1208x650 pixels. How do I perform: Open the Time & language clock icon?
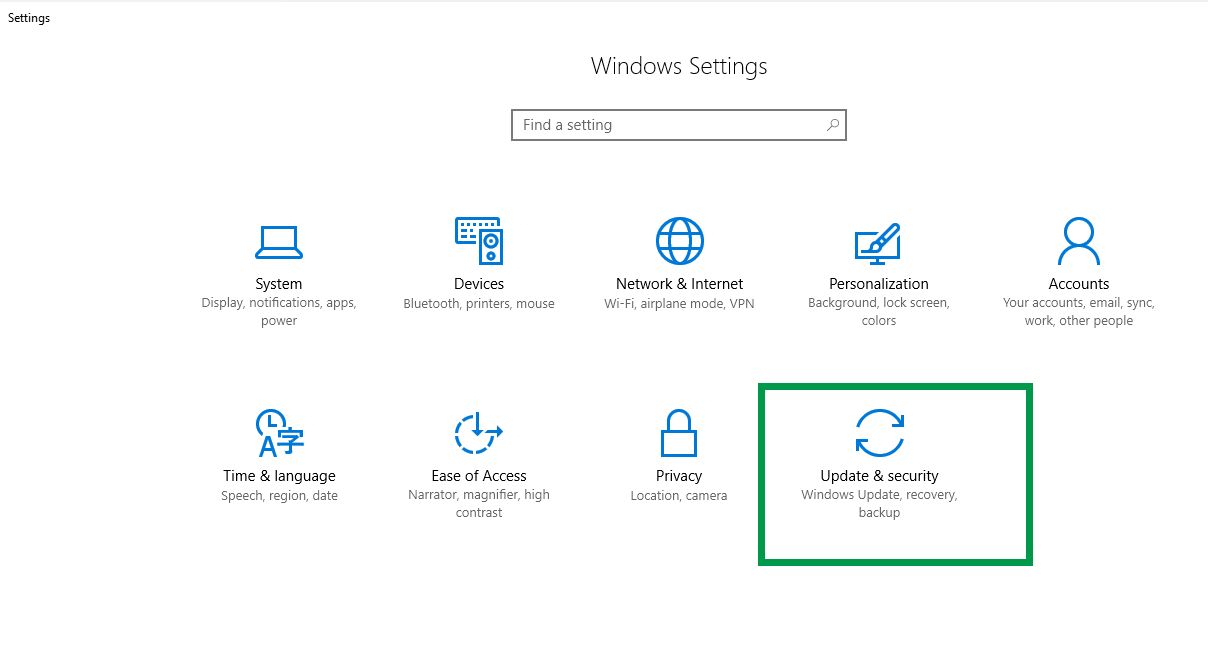[x=279, y=433]
